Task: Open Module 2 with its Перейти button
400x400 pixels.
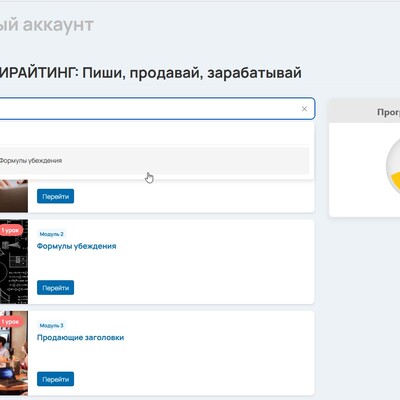Action: (55, 288)
